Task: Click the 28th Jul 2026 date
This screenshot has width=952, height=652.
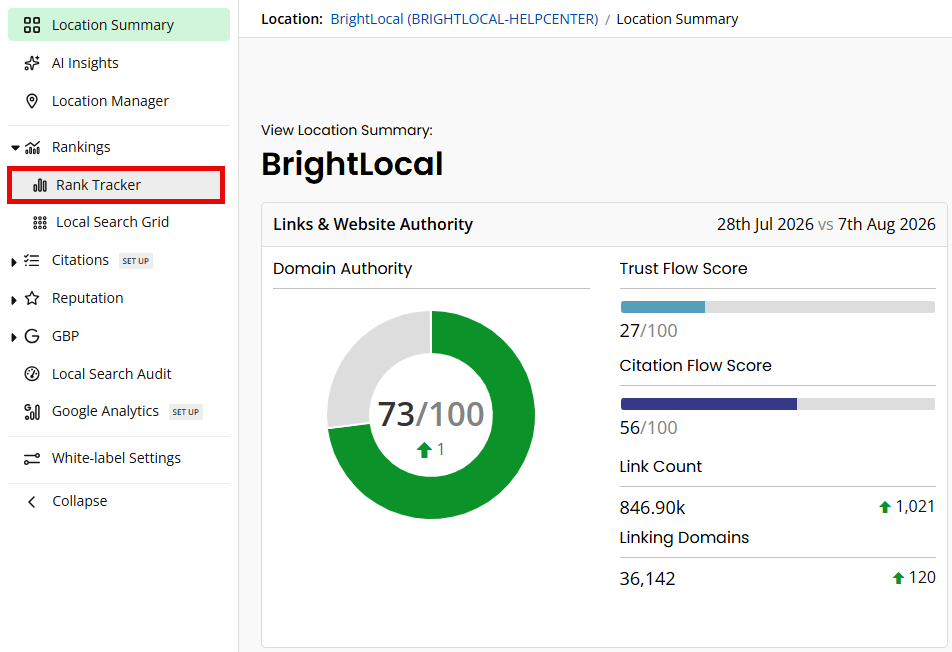Action: (x=765, y=225)
